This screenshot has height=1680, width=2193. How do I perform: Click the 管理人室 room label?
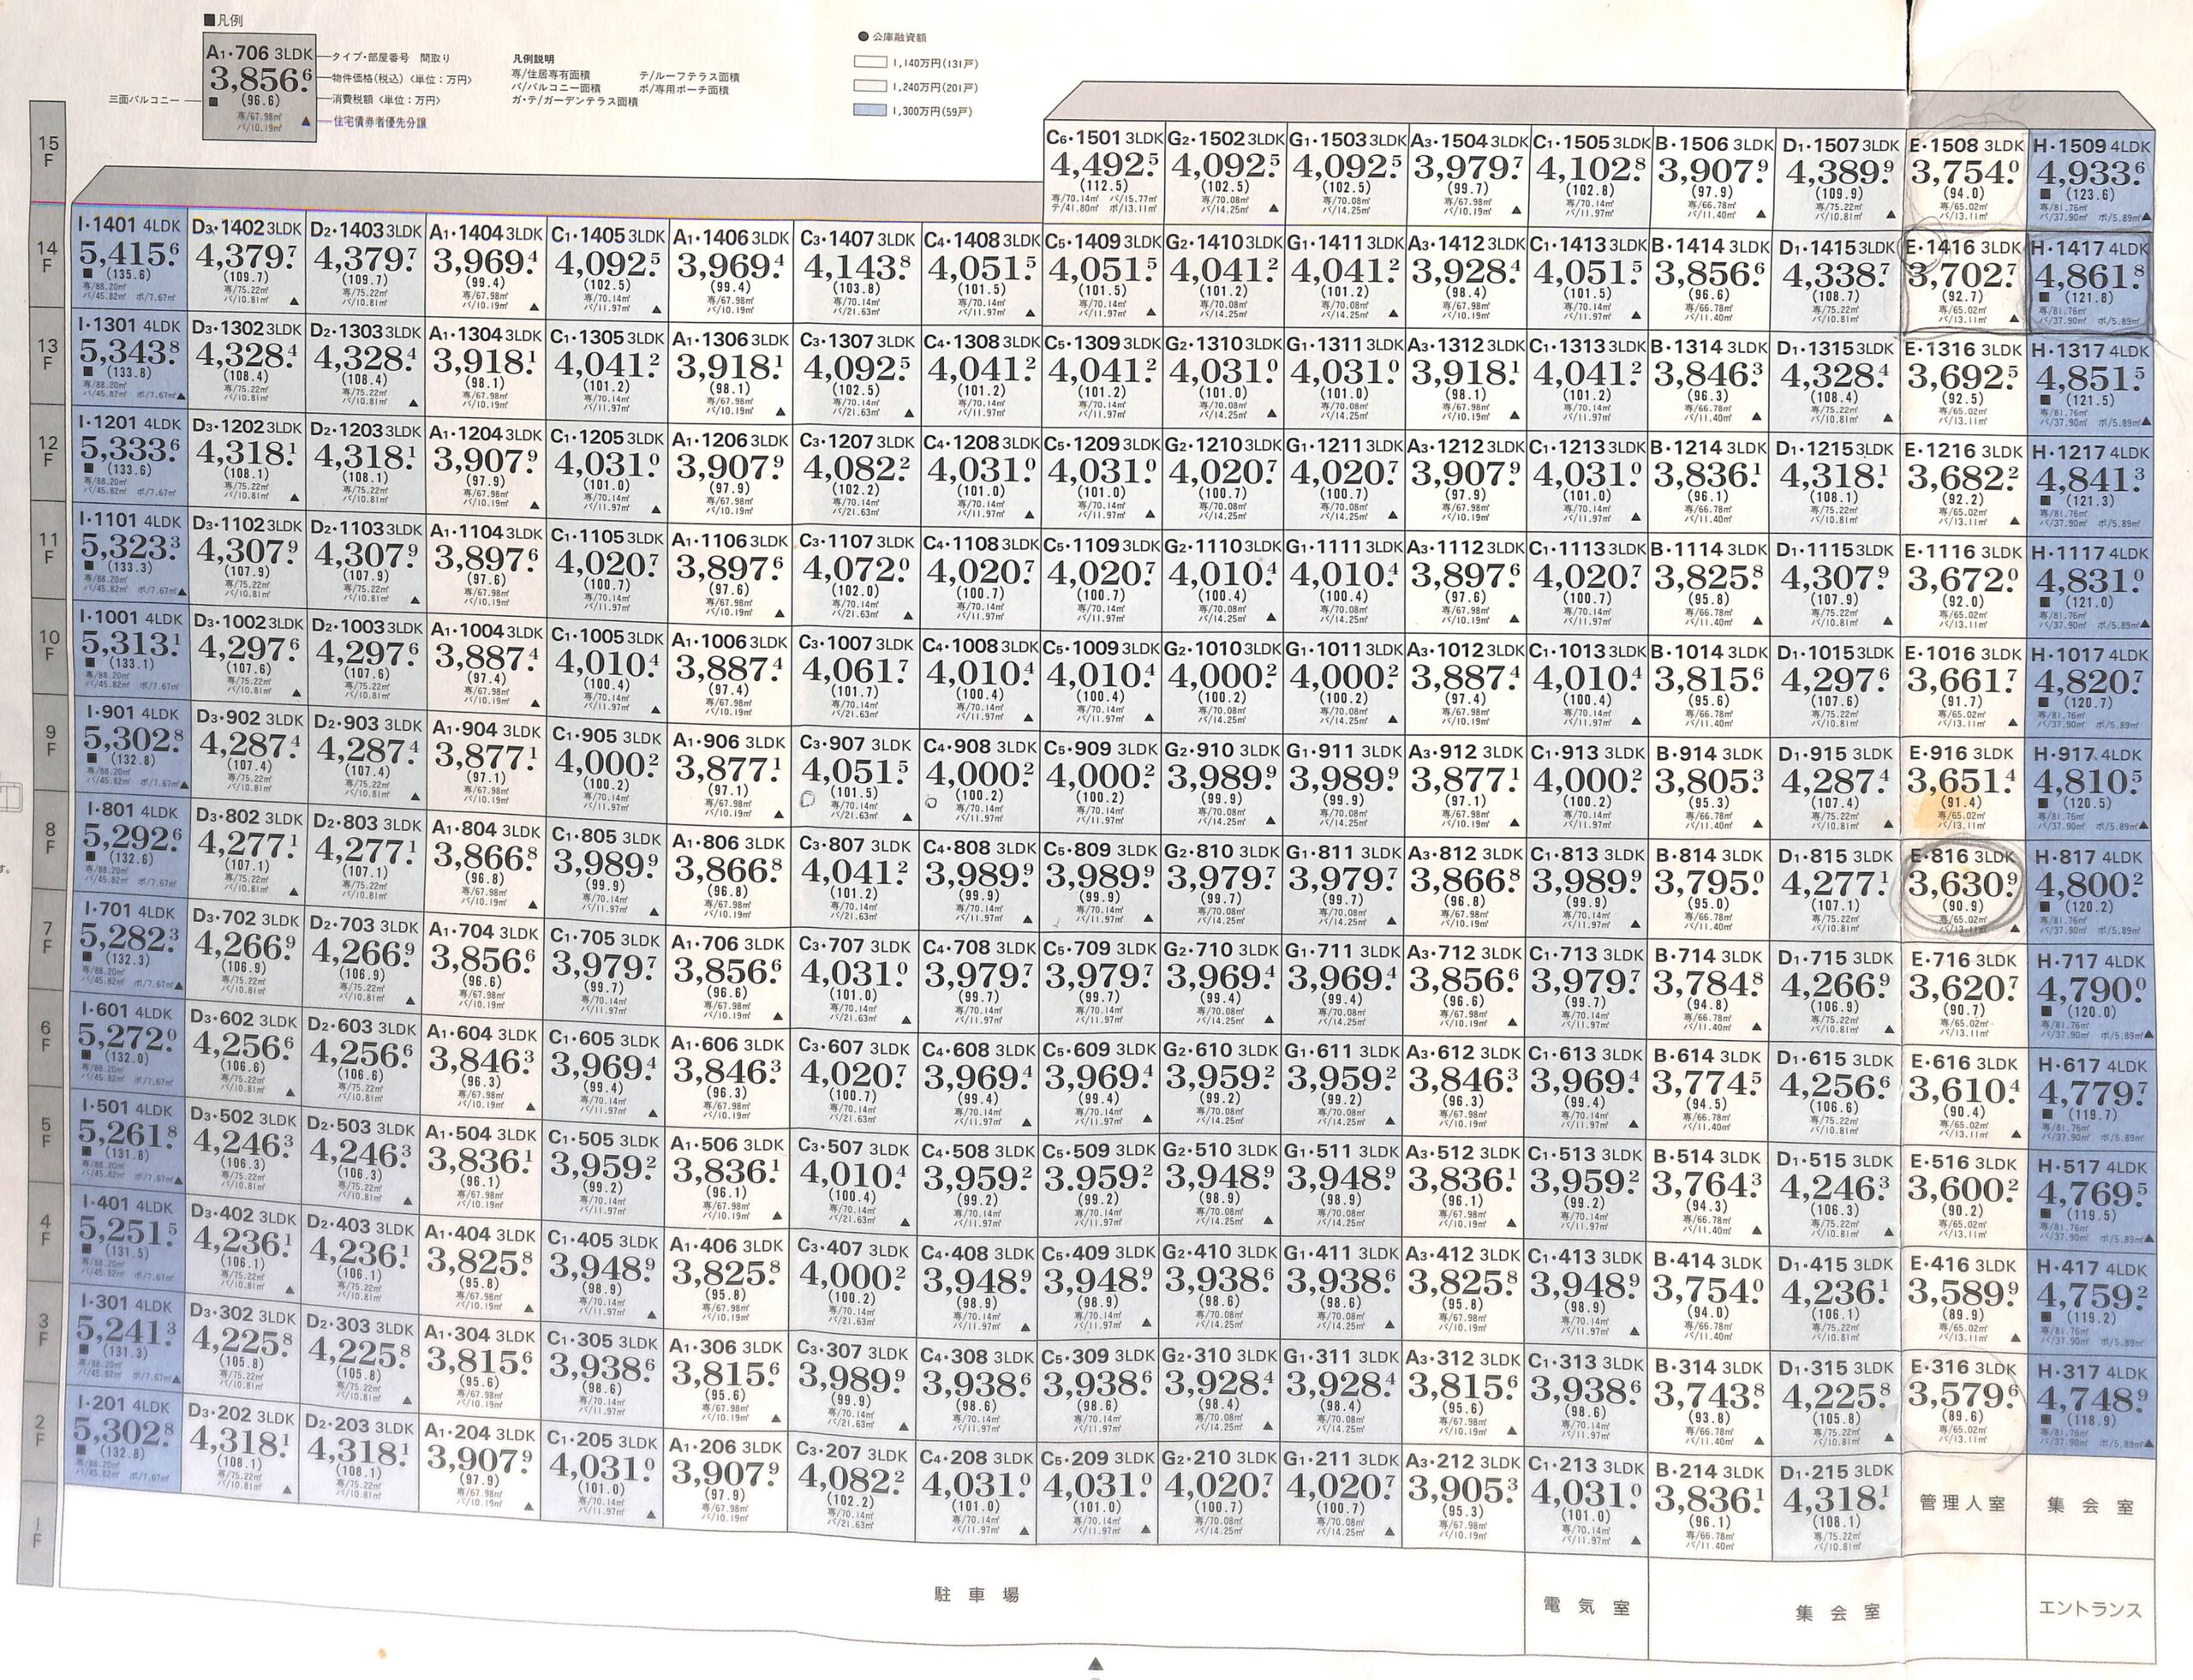point(1963,1503)
